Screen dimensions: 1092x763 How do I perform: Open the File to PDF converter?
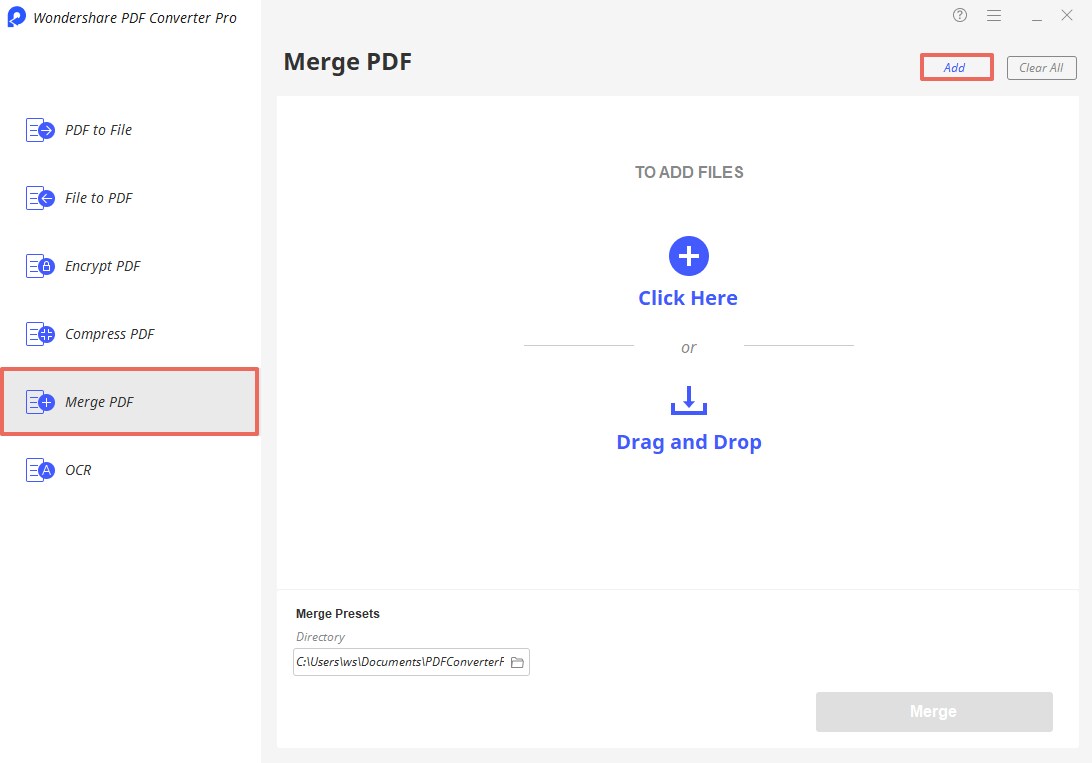[x=97, y=198]
